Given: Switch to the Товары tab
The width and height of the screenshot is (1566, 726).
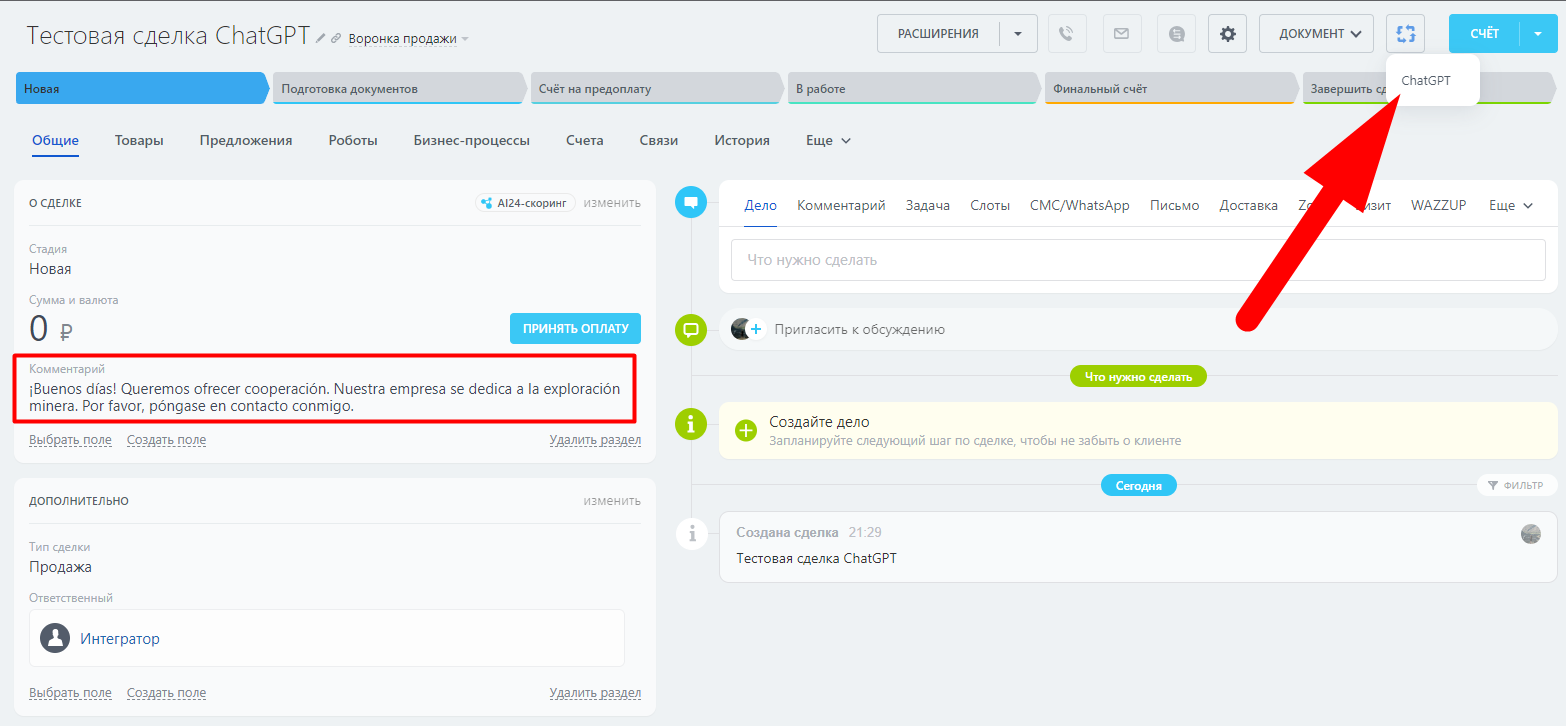Looking at the screenshot, I should tap(139, 141).
